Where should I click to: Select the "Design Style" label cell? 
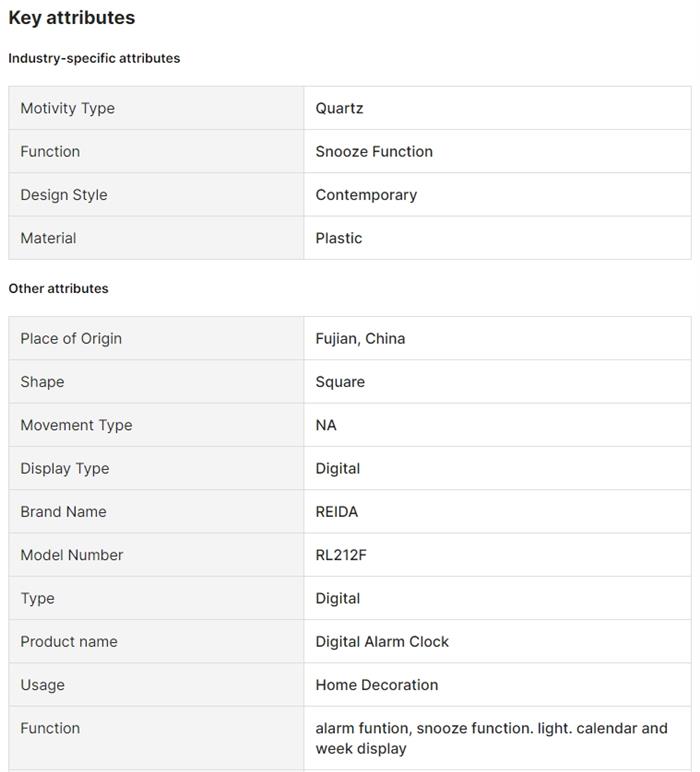tap(64, 195)
